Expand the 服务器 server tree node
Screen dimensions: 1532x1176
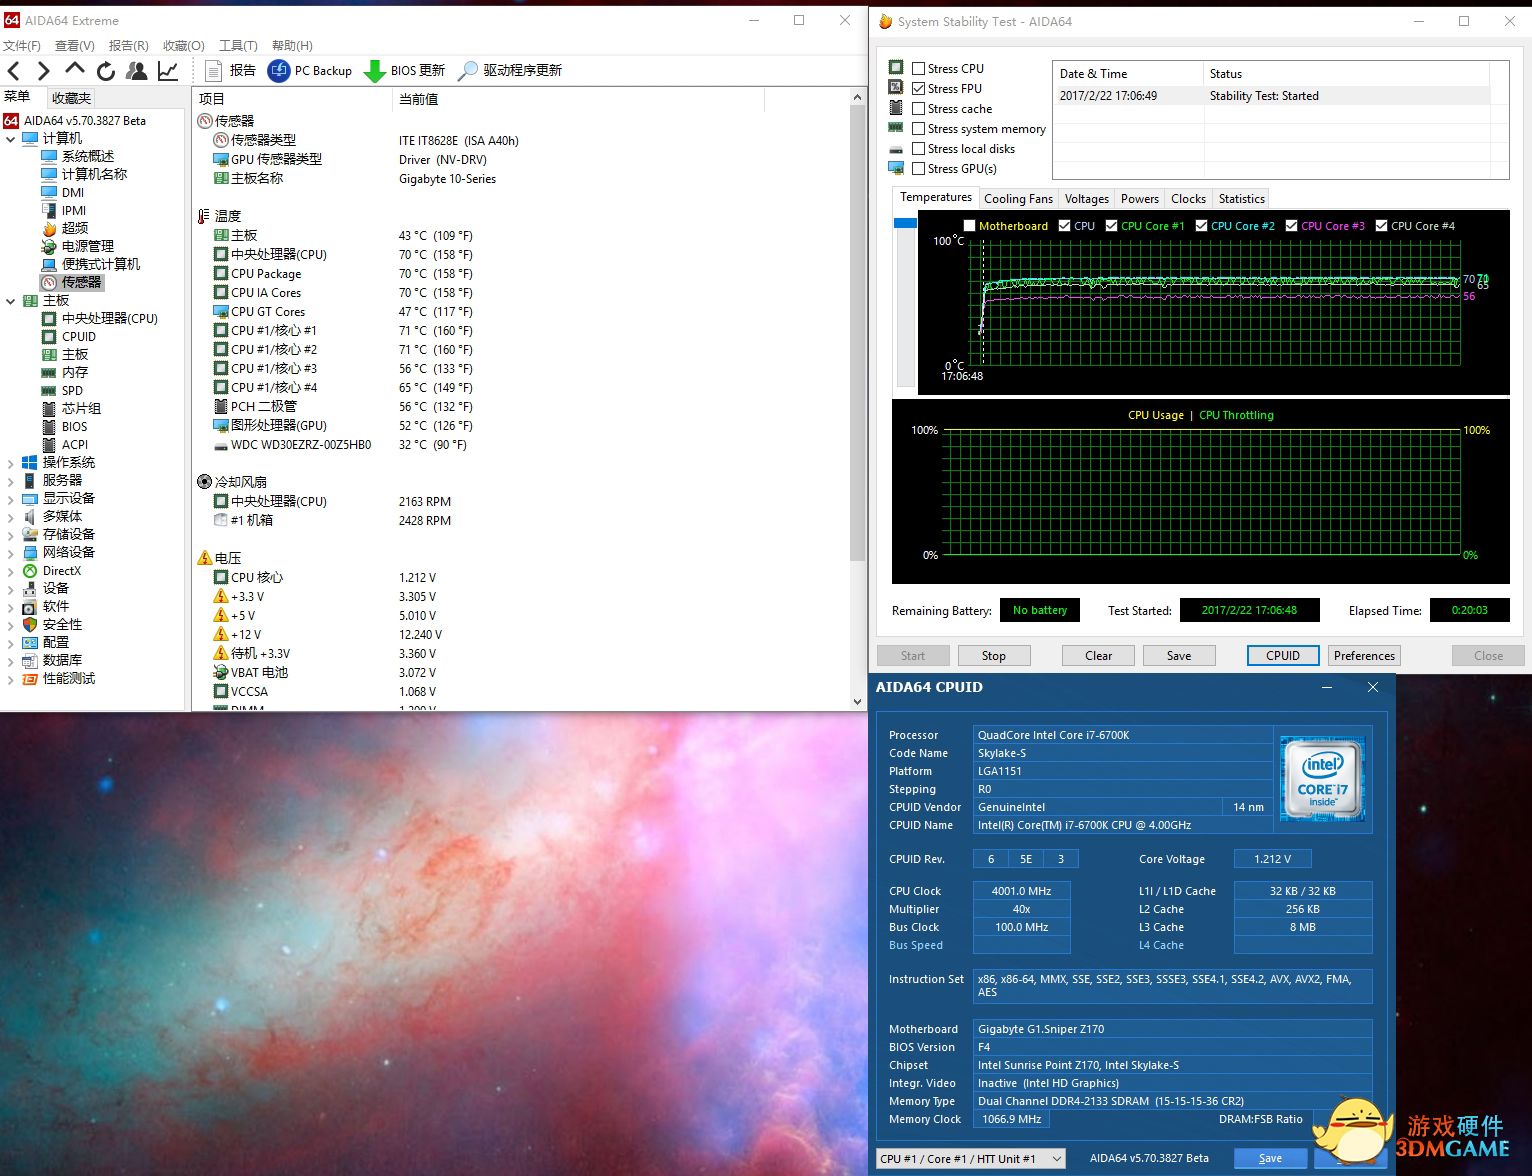point(10,481)
